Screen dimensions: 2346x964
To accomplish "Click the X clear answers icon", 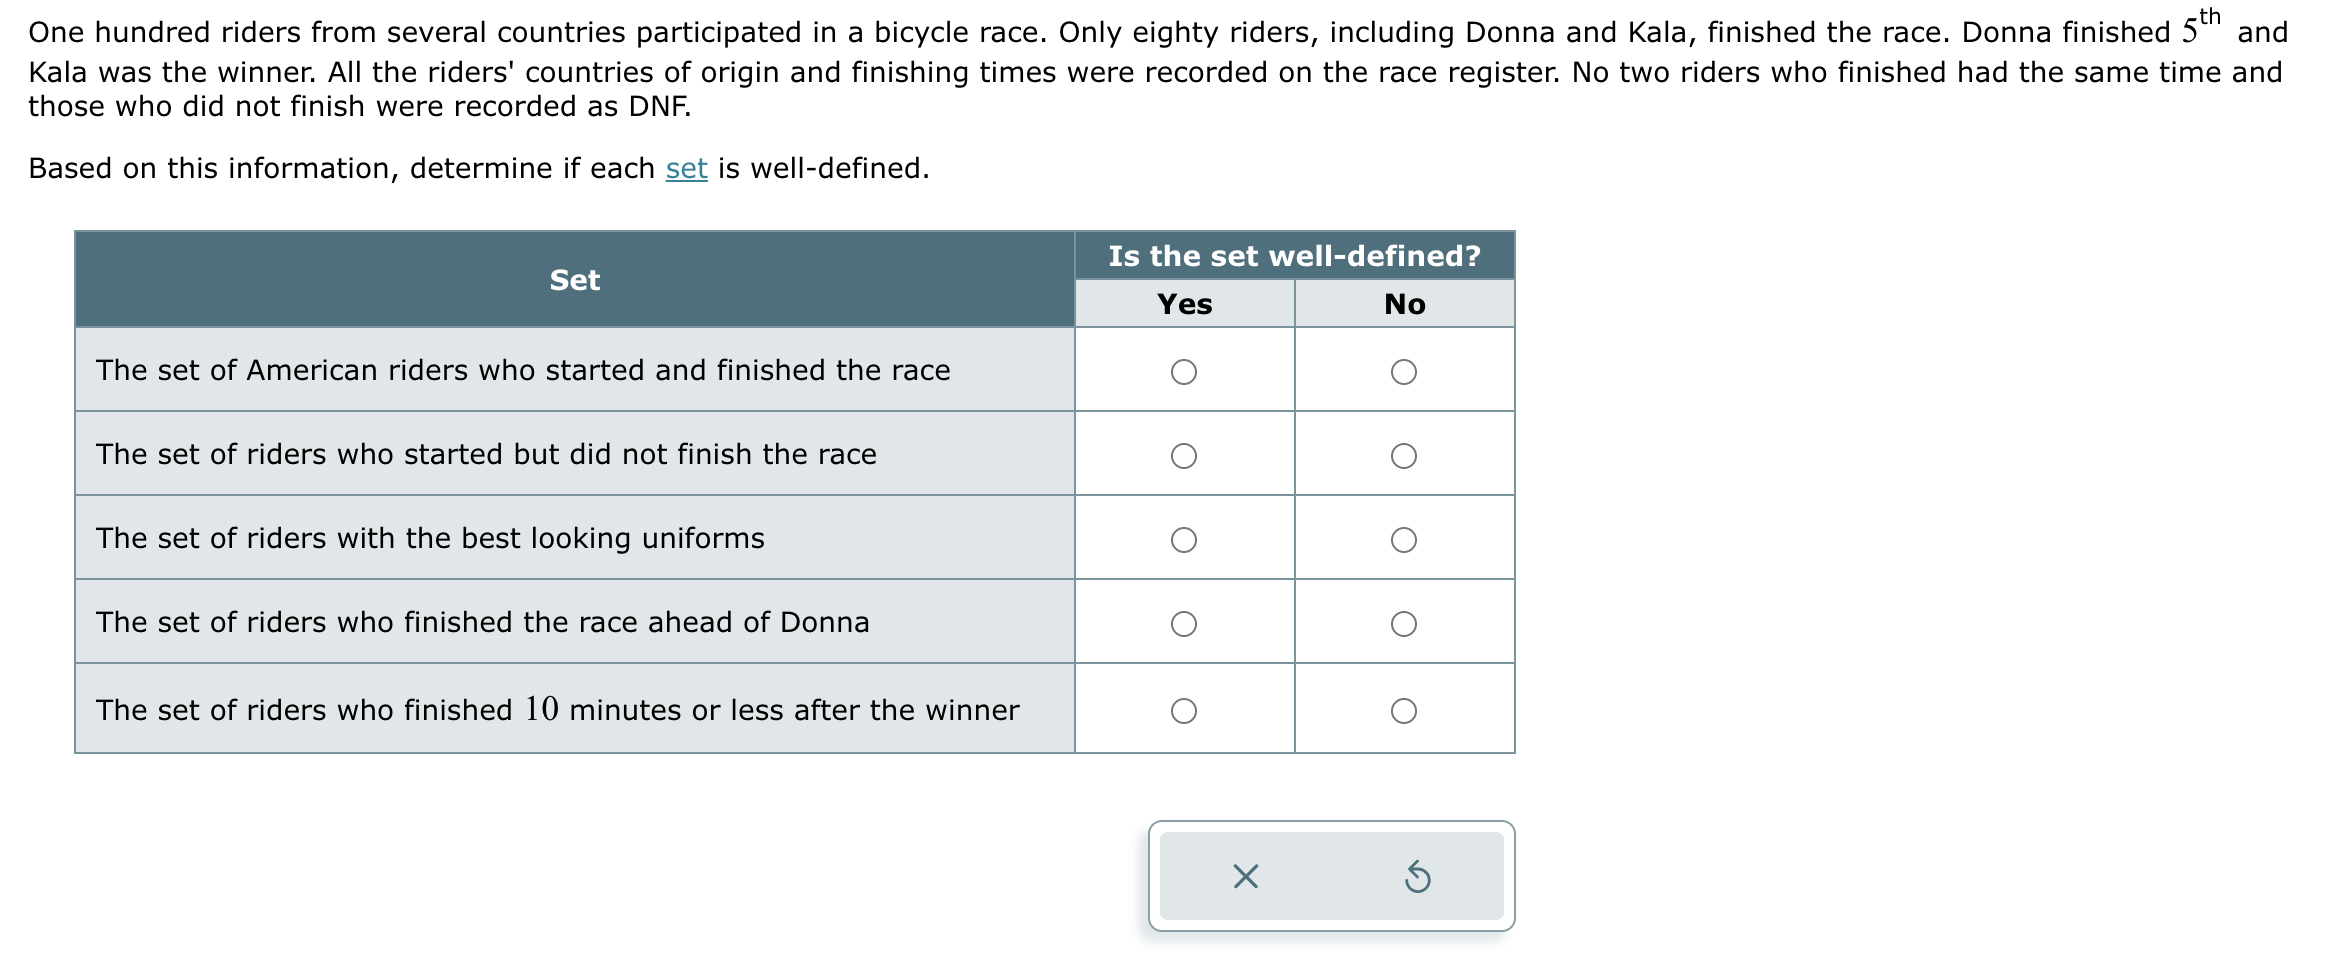I will coord(1245,877).
